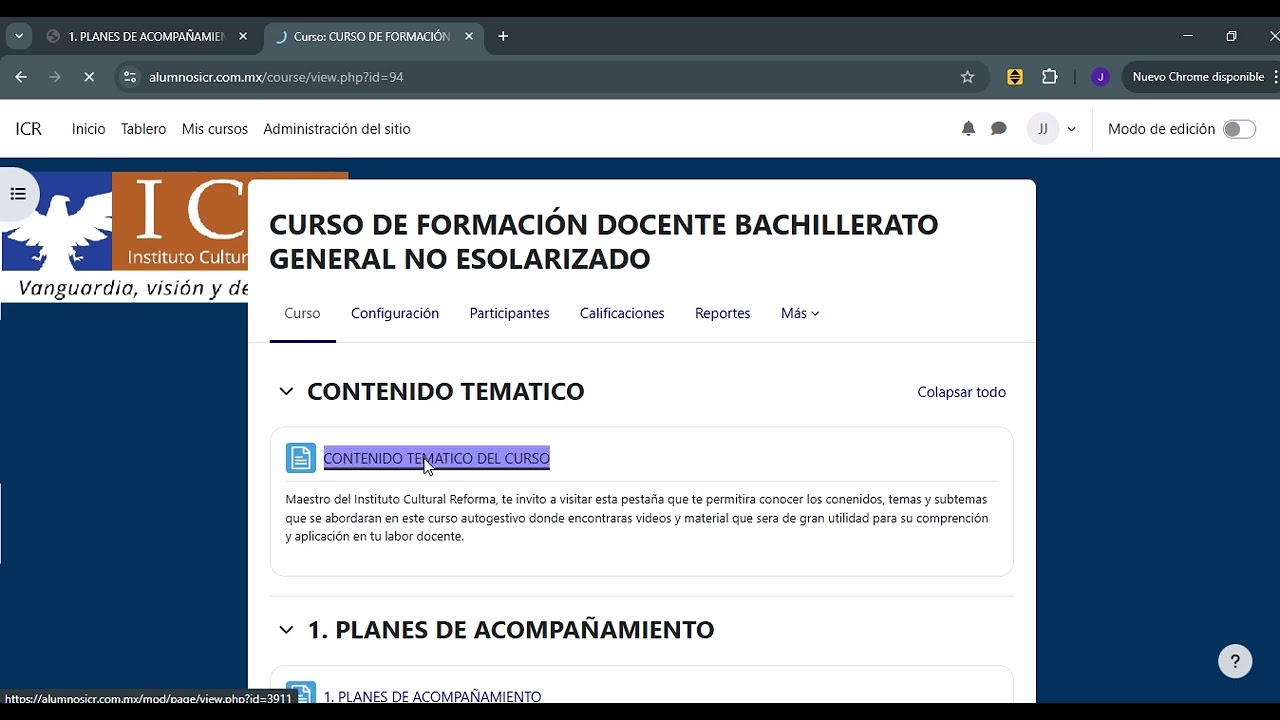Click the course title heading text
This screenshot has height=720, width=1280.
coord(604,241)
